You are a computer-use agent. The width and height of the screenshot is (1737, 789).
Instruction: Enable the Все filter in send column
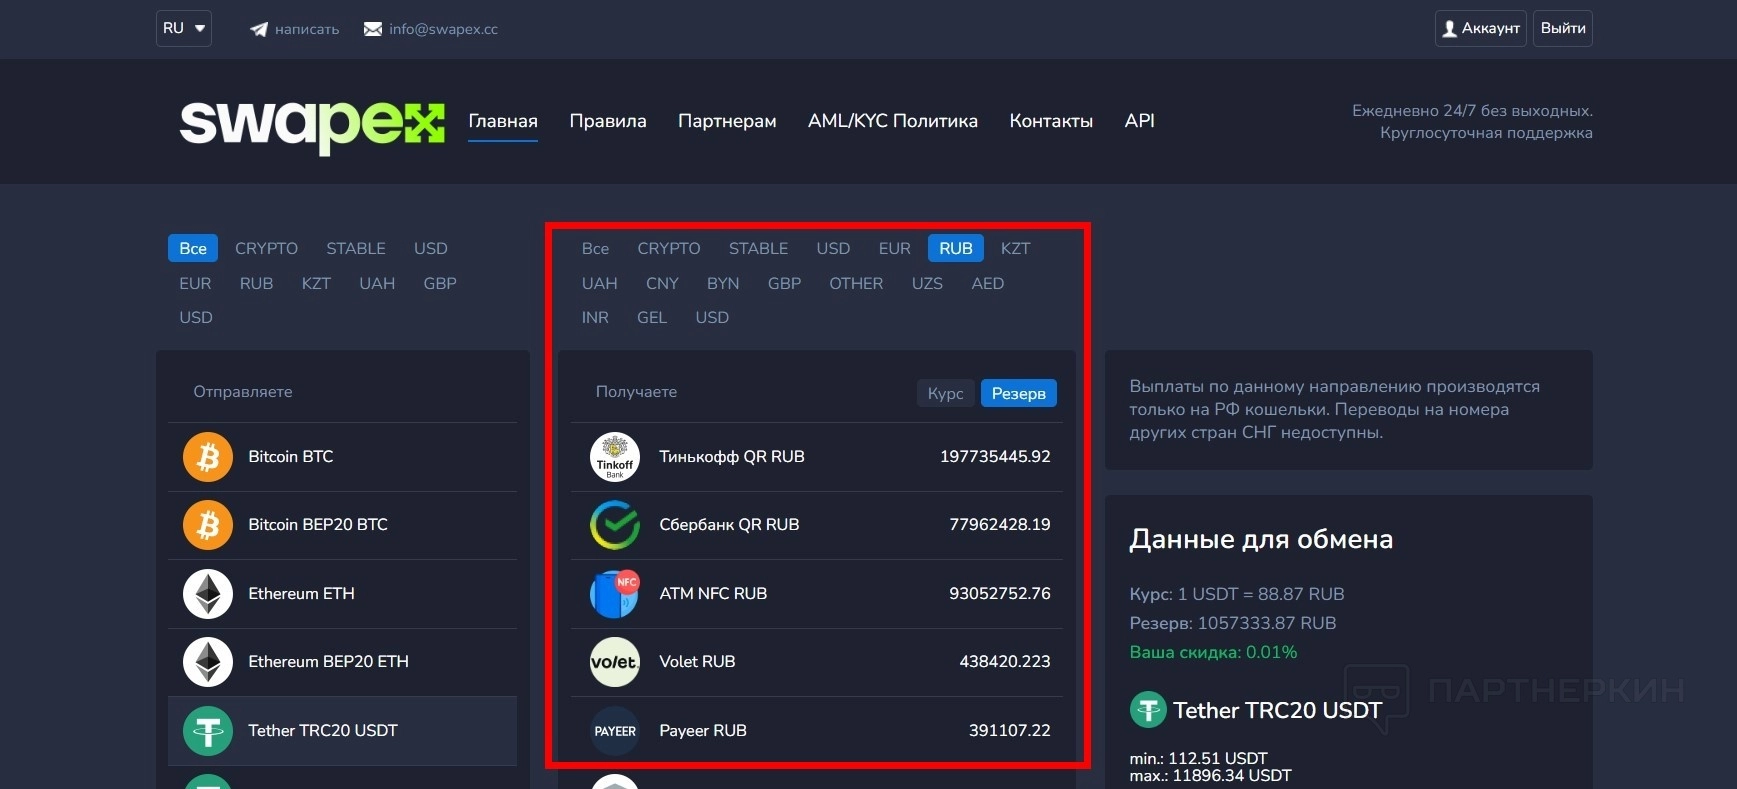193,248
